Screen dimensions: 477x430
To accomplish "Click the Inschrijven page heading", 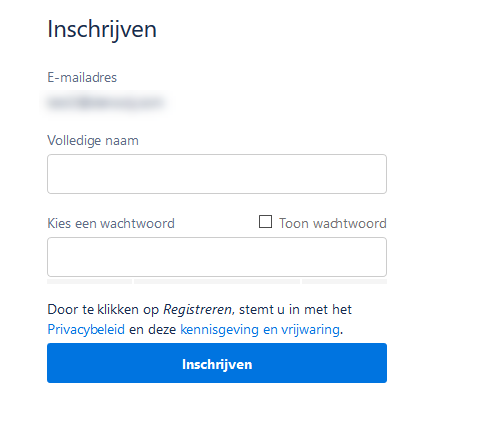I will (102, 30).
